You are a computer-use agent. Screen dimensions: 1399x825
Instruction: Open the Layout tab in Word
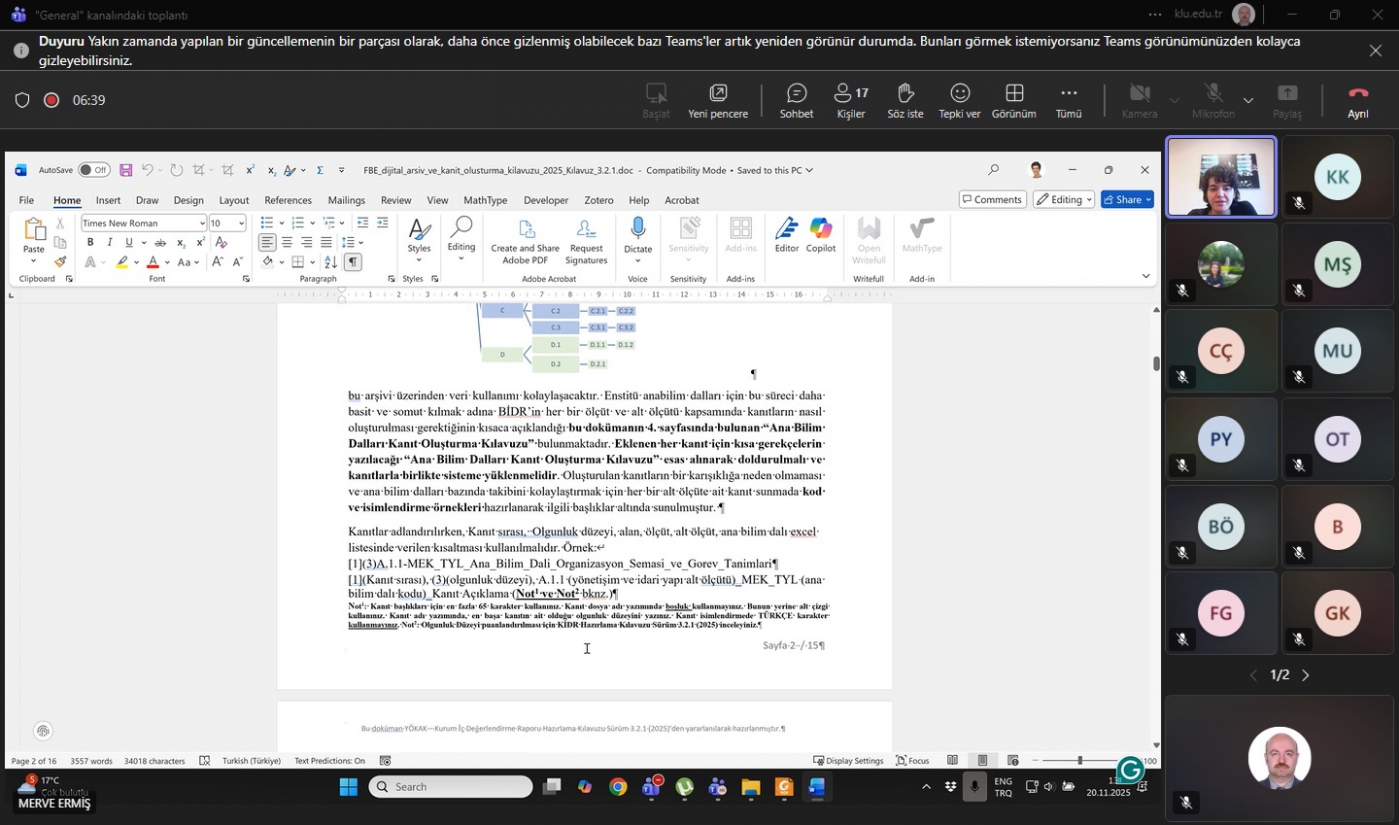point(233,200)
